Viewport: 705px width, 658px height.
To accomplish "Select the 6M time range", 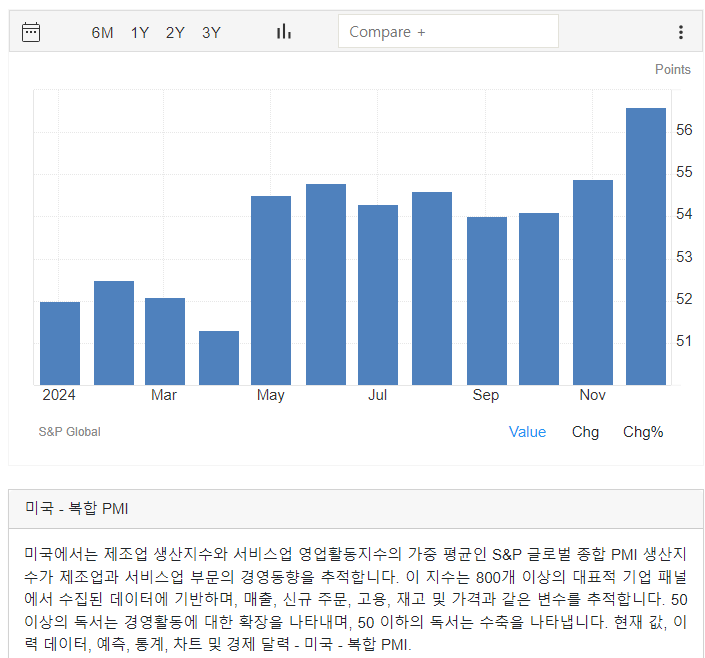I will (102, 33).
